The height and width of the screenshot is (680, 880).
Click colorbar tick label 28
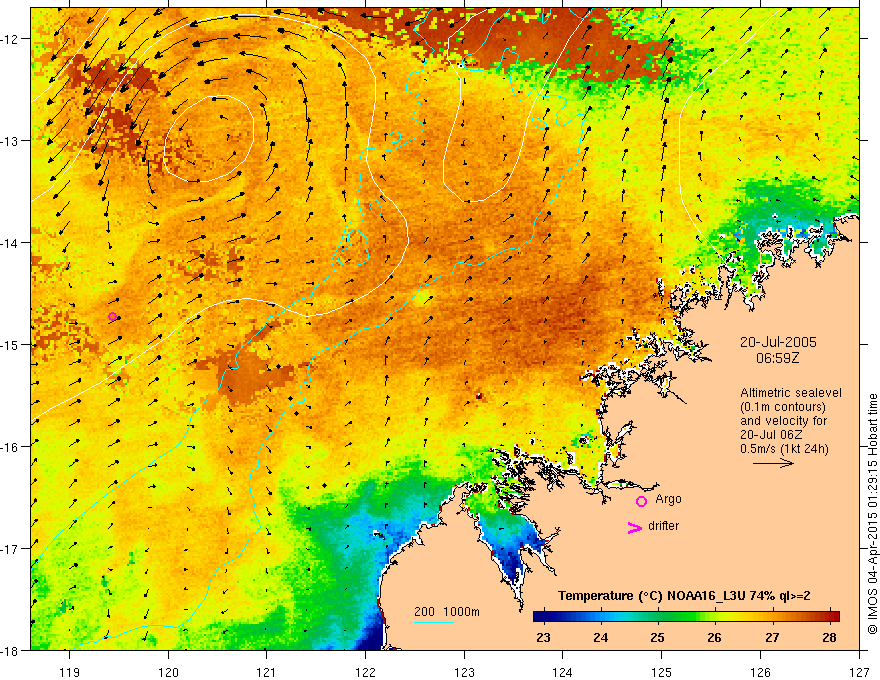(x=829, y=637)
